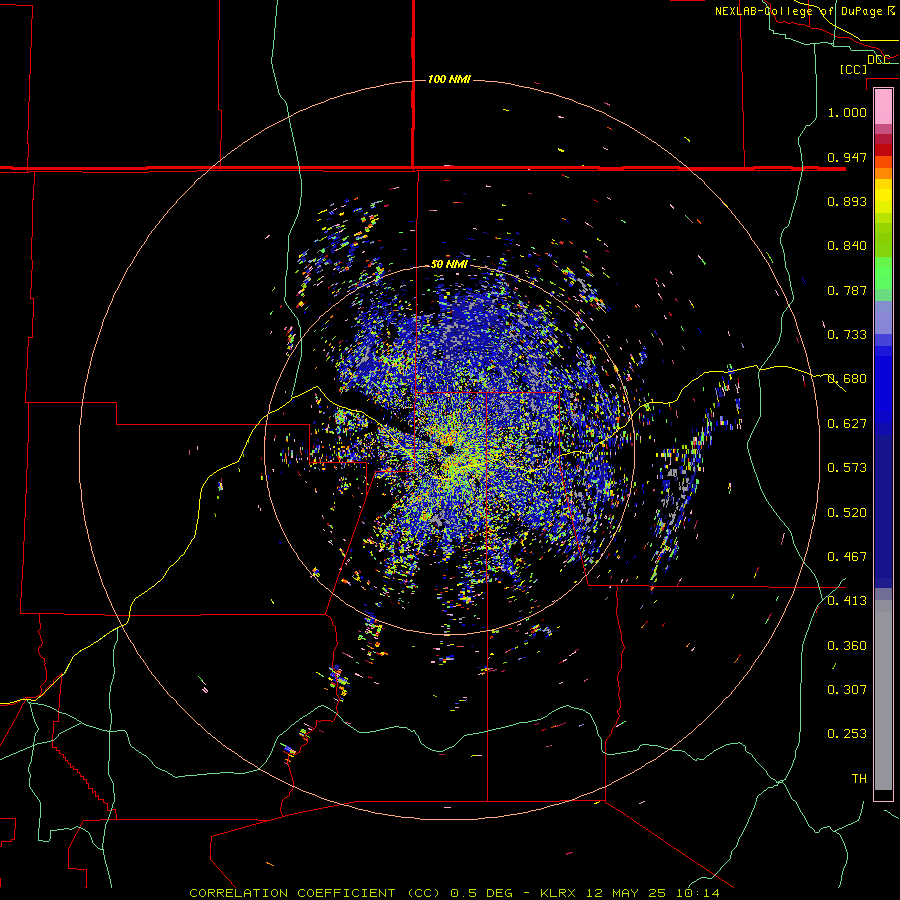This screenshot has width=900, height=900.
Task: Click the 0.413 legend value
Action: pos(847,601)
